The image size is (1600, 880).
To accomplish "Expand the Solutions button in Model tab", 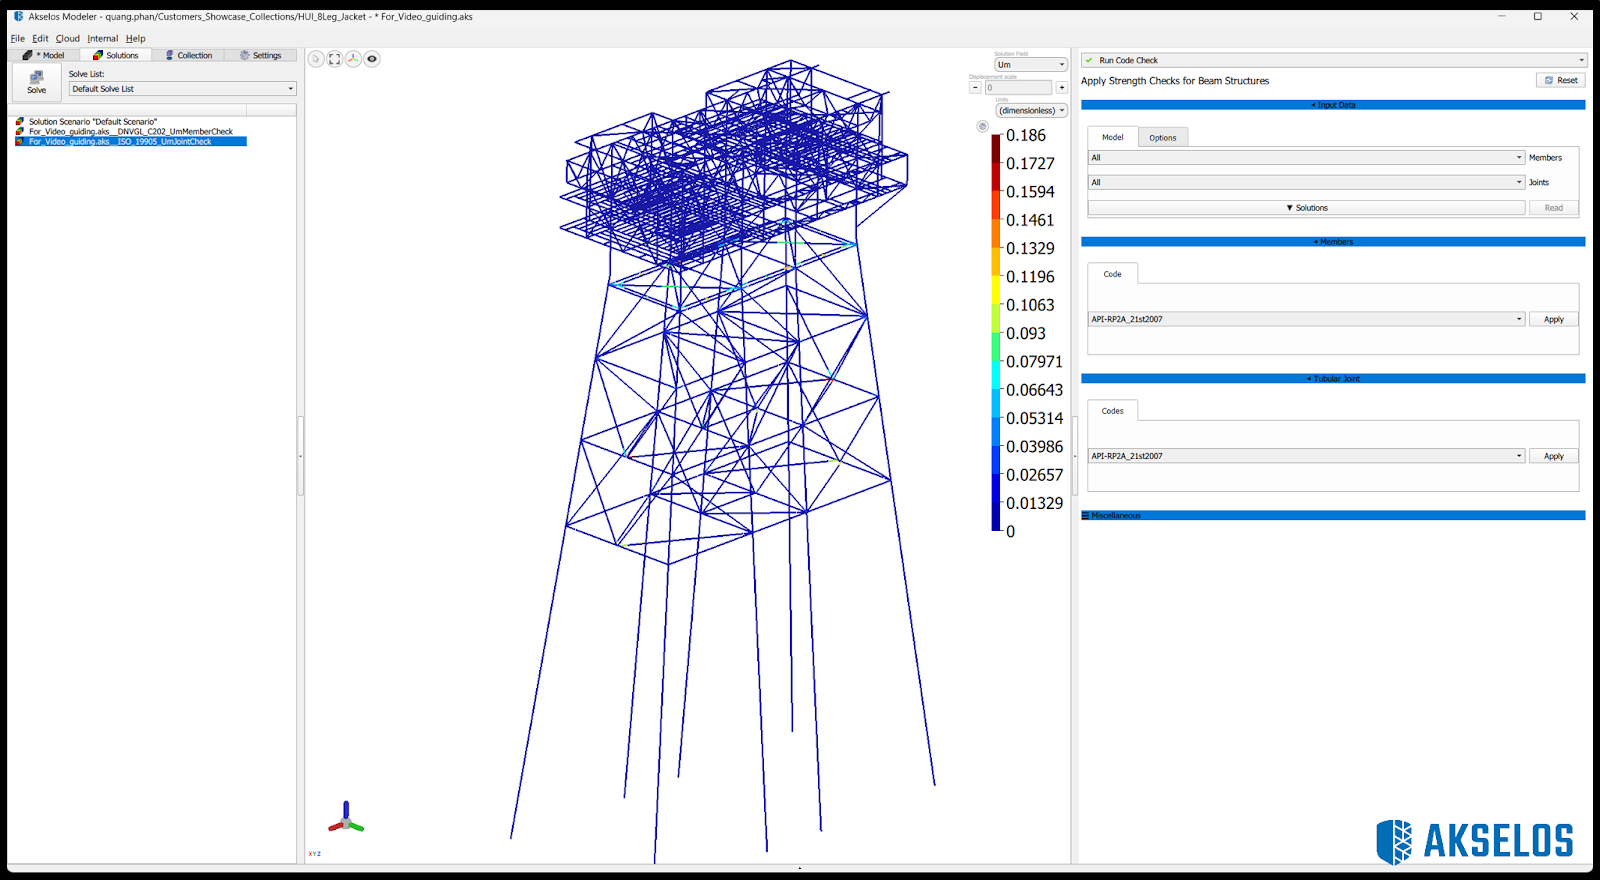I will [1306, 208].
